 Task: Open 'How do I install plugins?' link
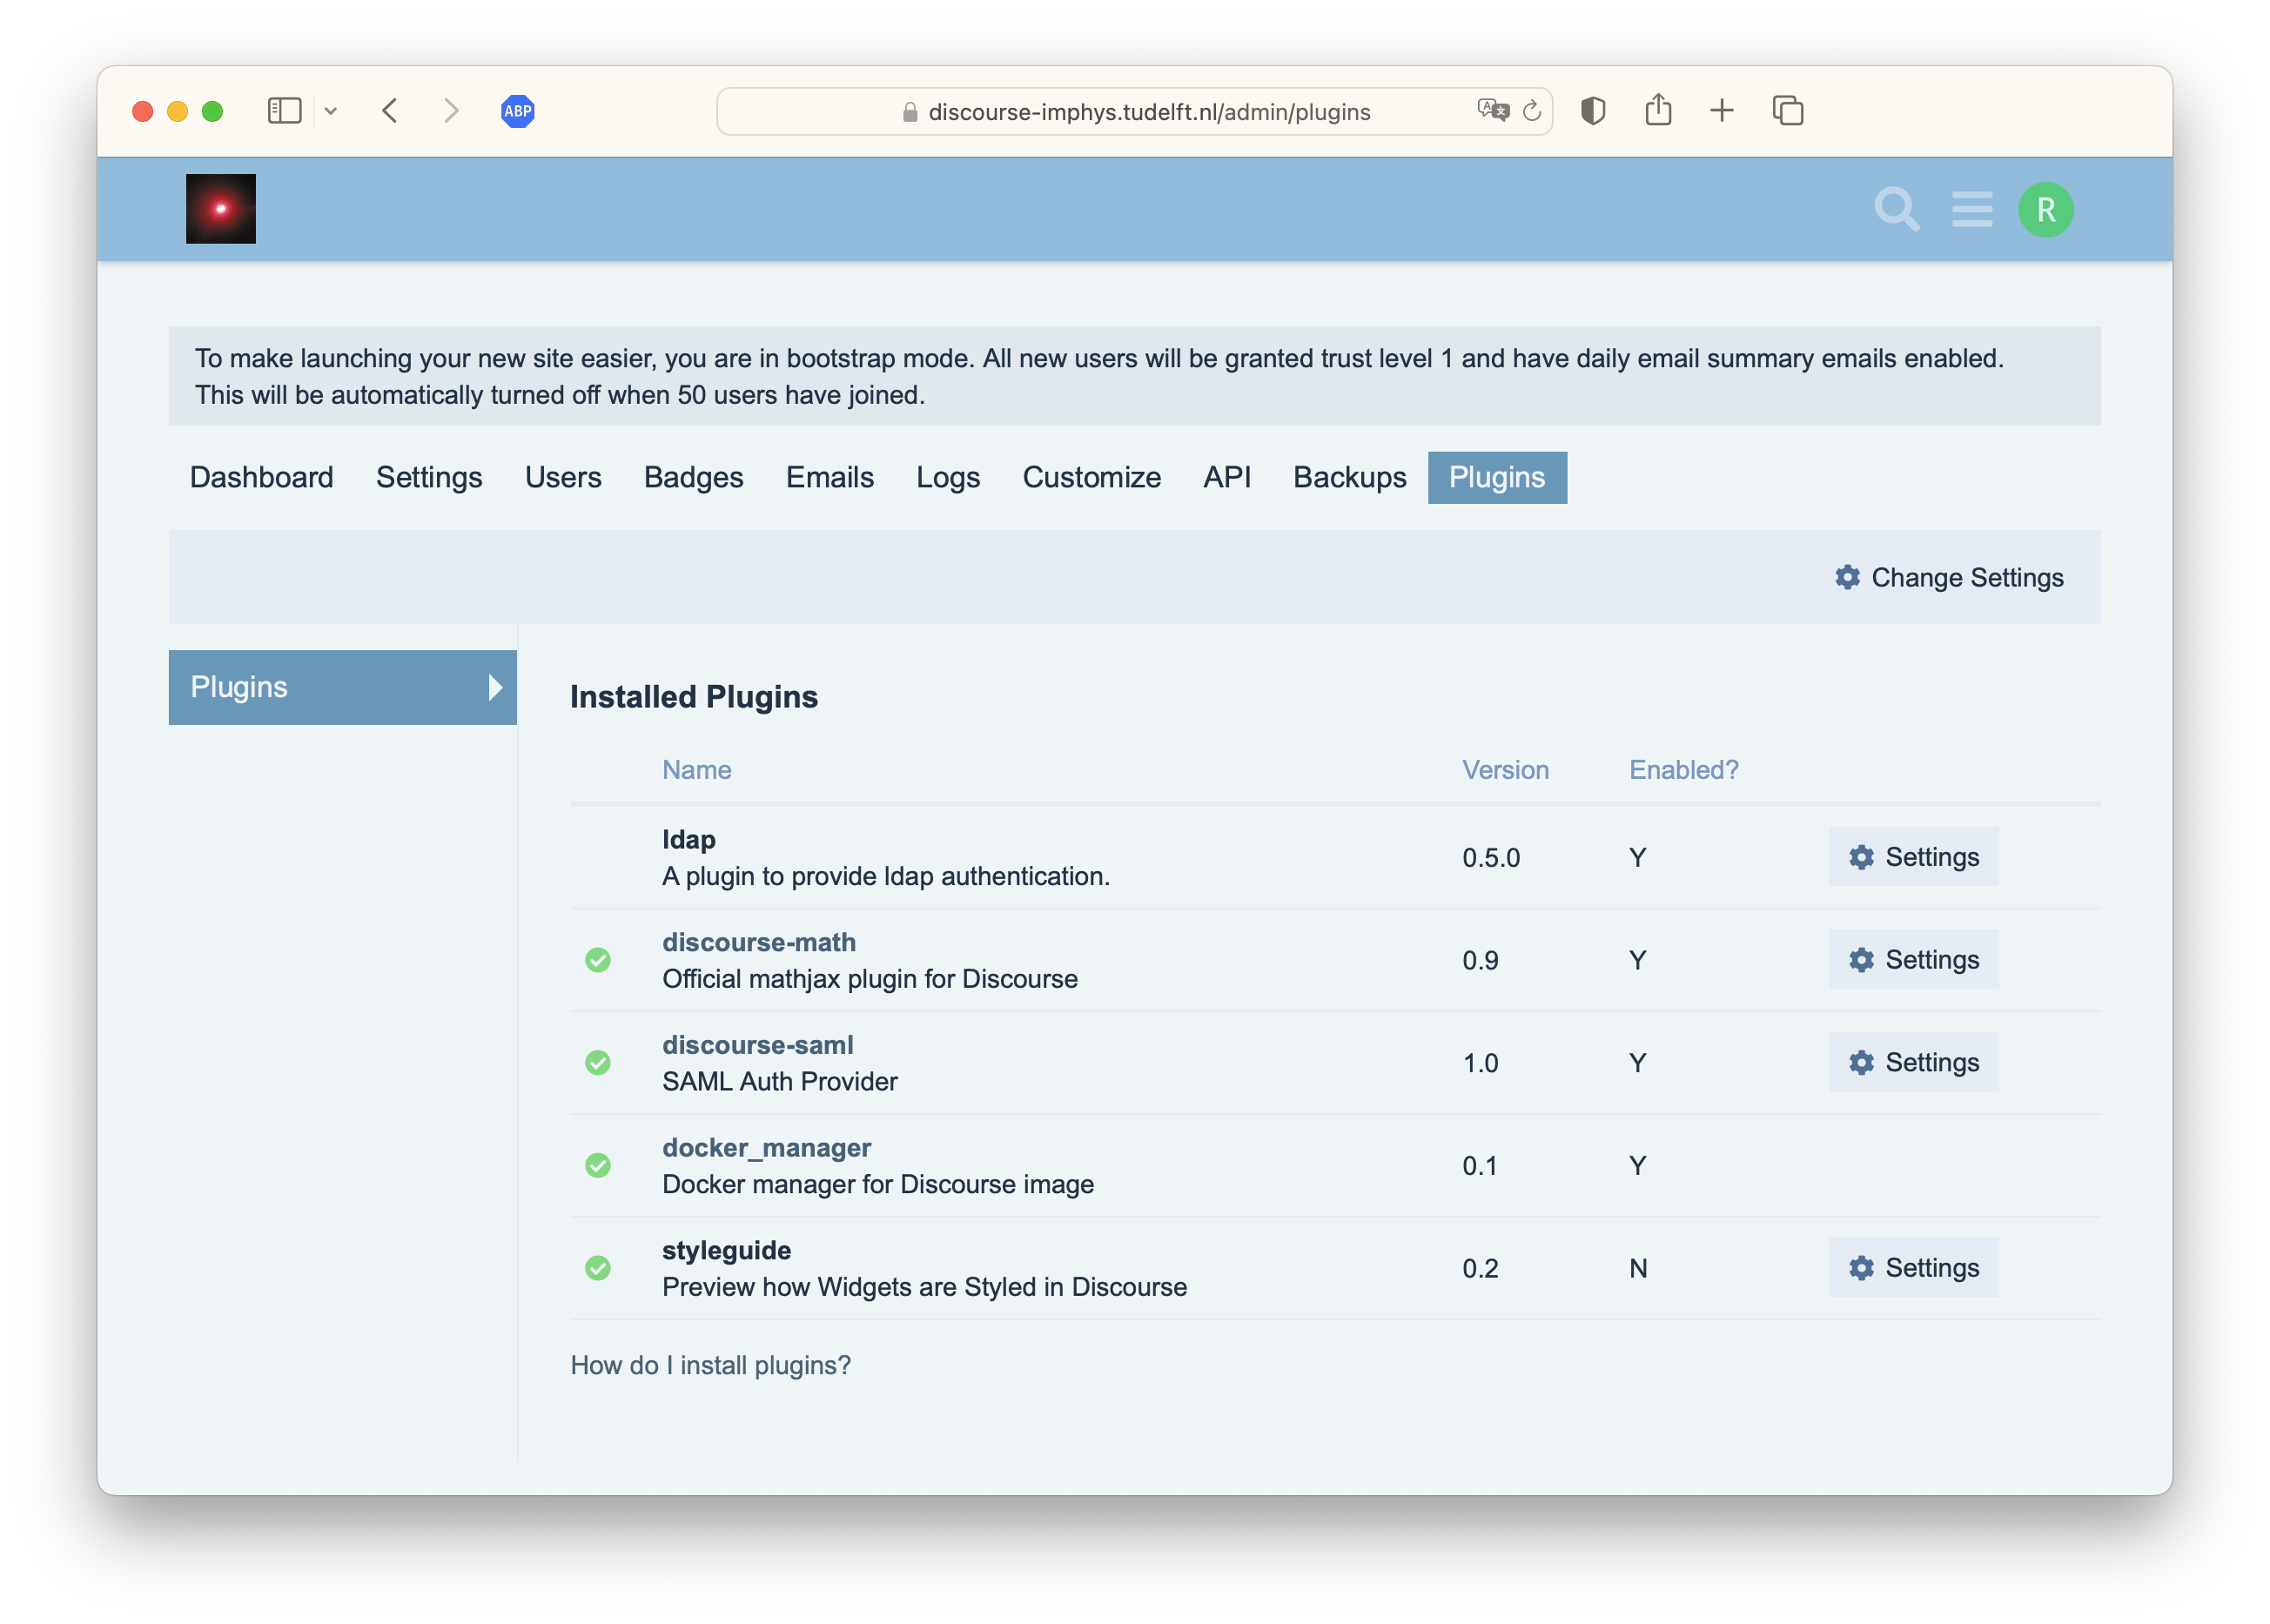710,1365
